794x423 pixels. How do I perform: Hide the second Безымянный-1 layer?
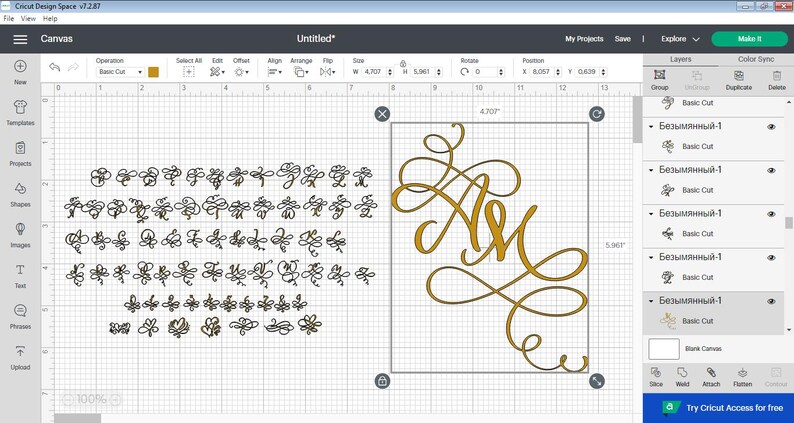pos(771,170)
